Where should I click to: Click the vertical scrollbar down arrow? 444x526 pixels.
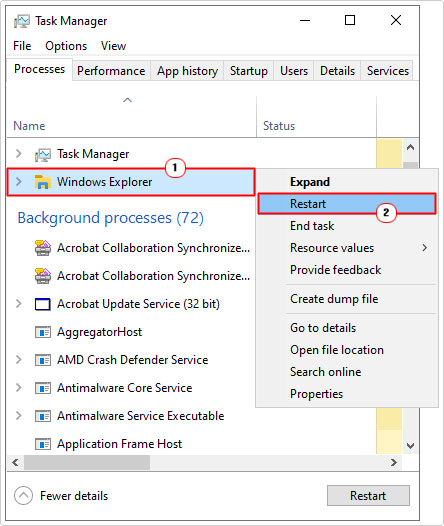(x=410, y=446)
